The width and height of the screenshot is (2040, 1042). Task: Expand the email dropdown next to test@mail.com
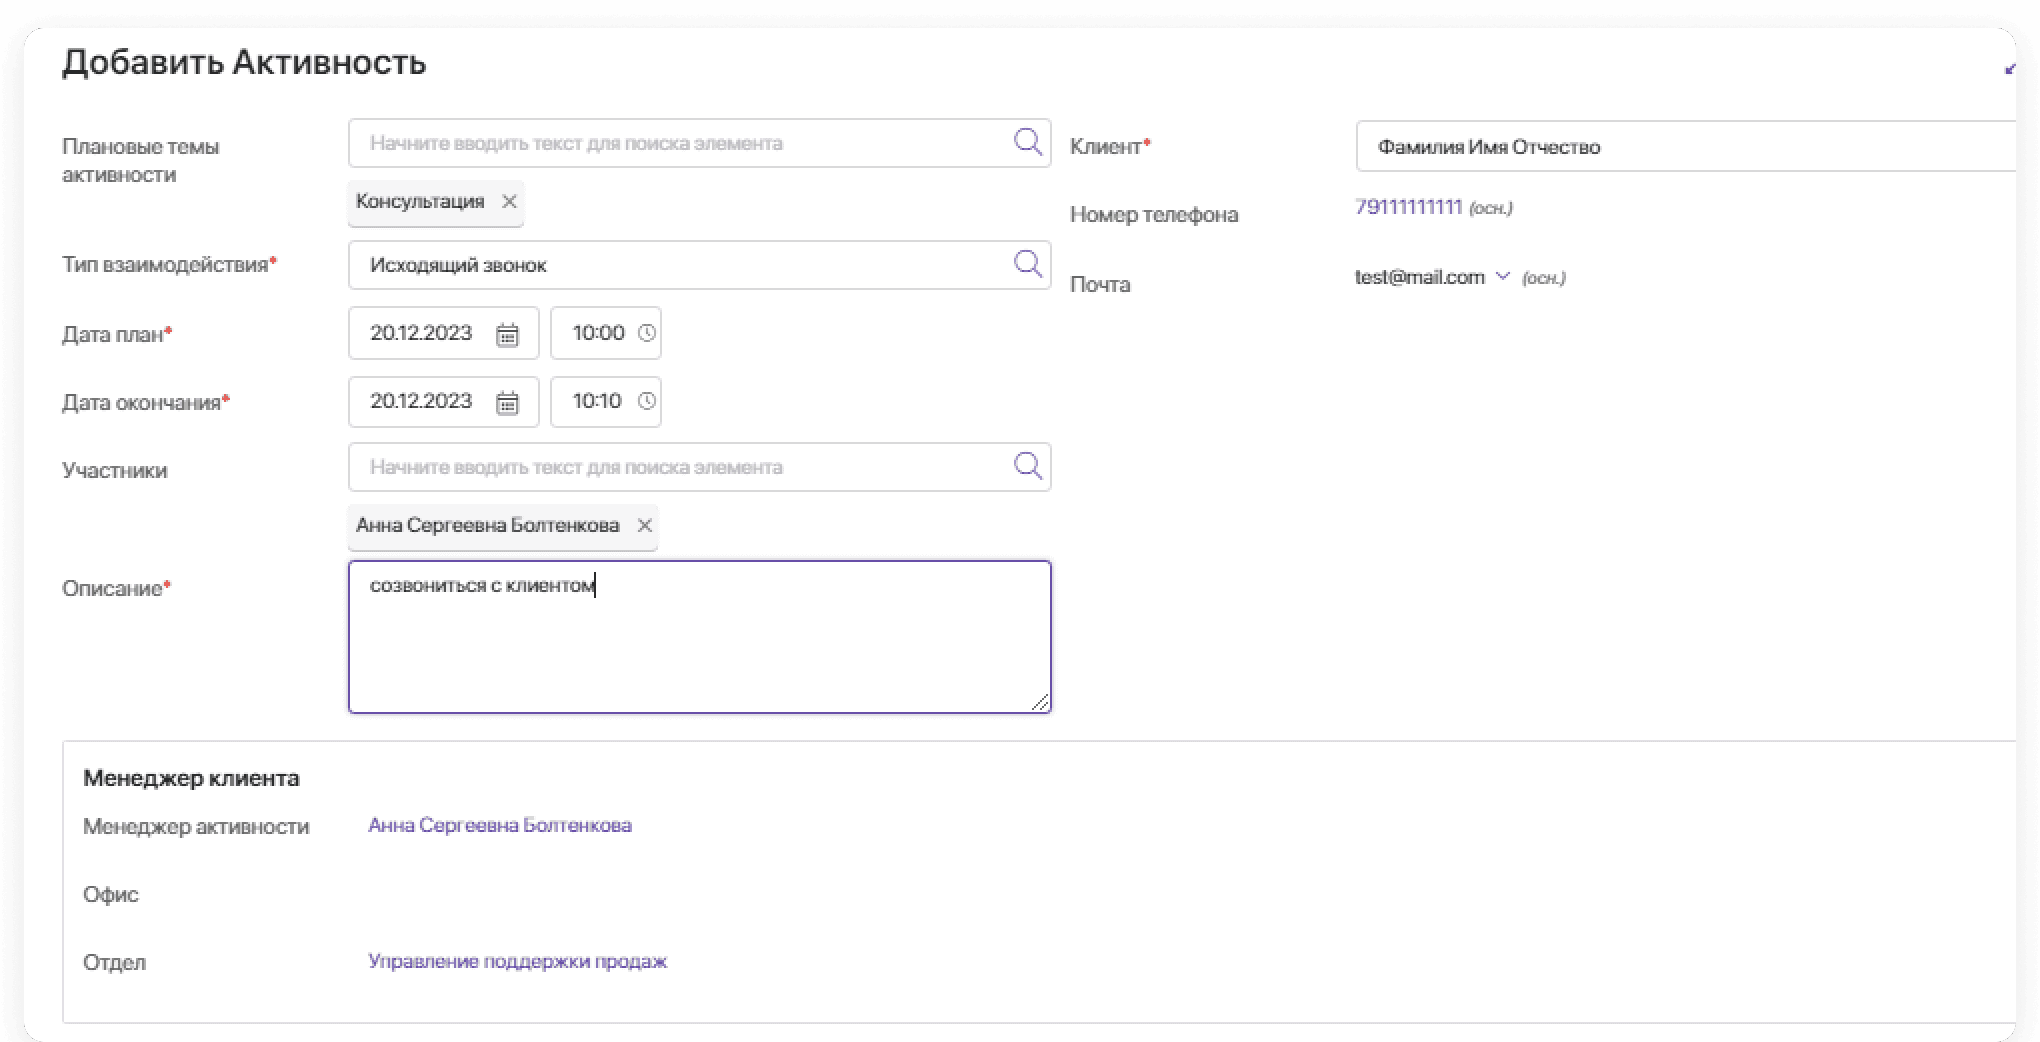[x=1502, y=277]
